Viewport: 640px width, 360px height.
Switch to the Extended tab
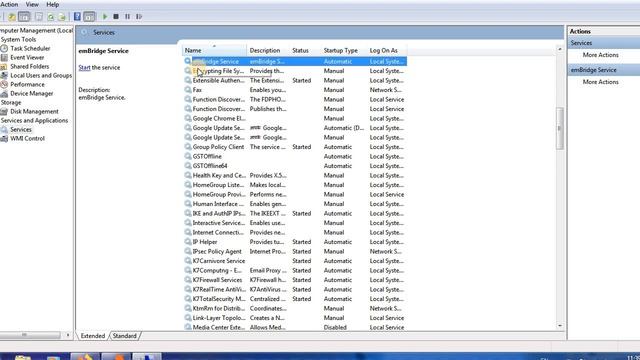point(93,336)
